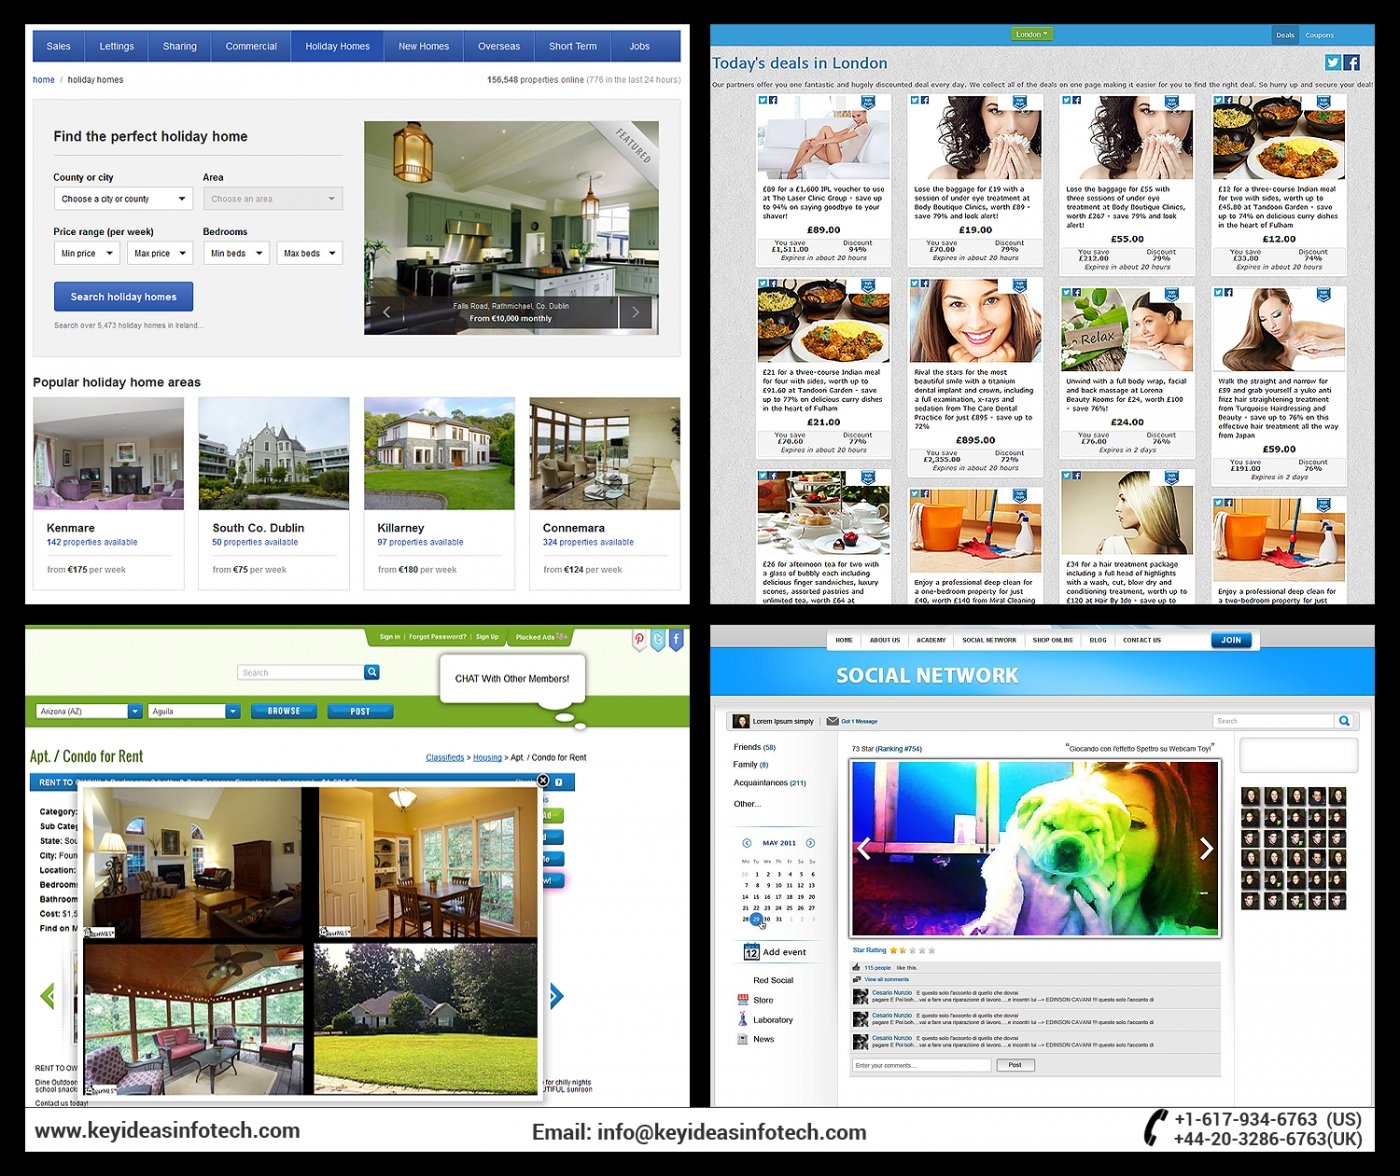Switch to the Sales tab
The height and width of the screenshot is (1176, 1400).
tap(59, 46)
